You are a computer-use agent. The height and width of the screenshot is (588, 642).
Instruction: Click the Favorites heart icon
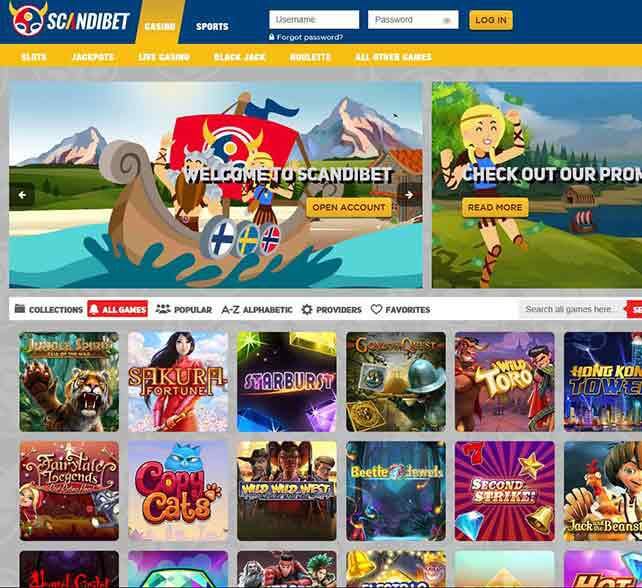pyautogui.click(x=376, y=309)
